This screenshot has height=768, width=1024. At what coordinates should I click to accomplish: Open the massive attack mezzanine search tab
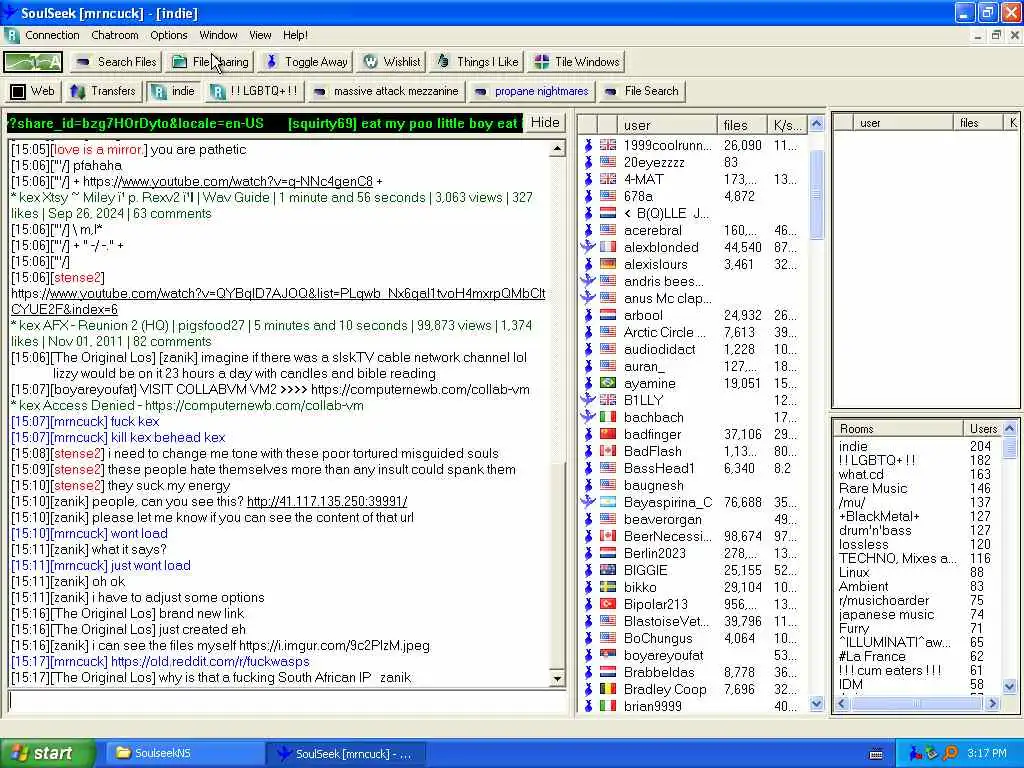point(386,91)
